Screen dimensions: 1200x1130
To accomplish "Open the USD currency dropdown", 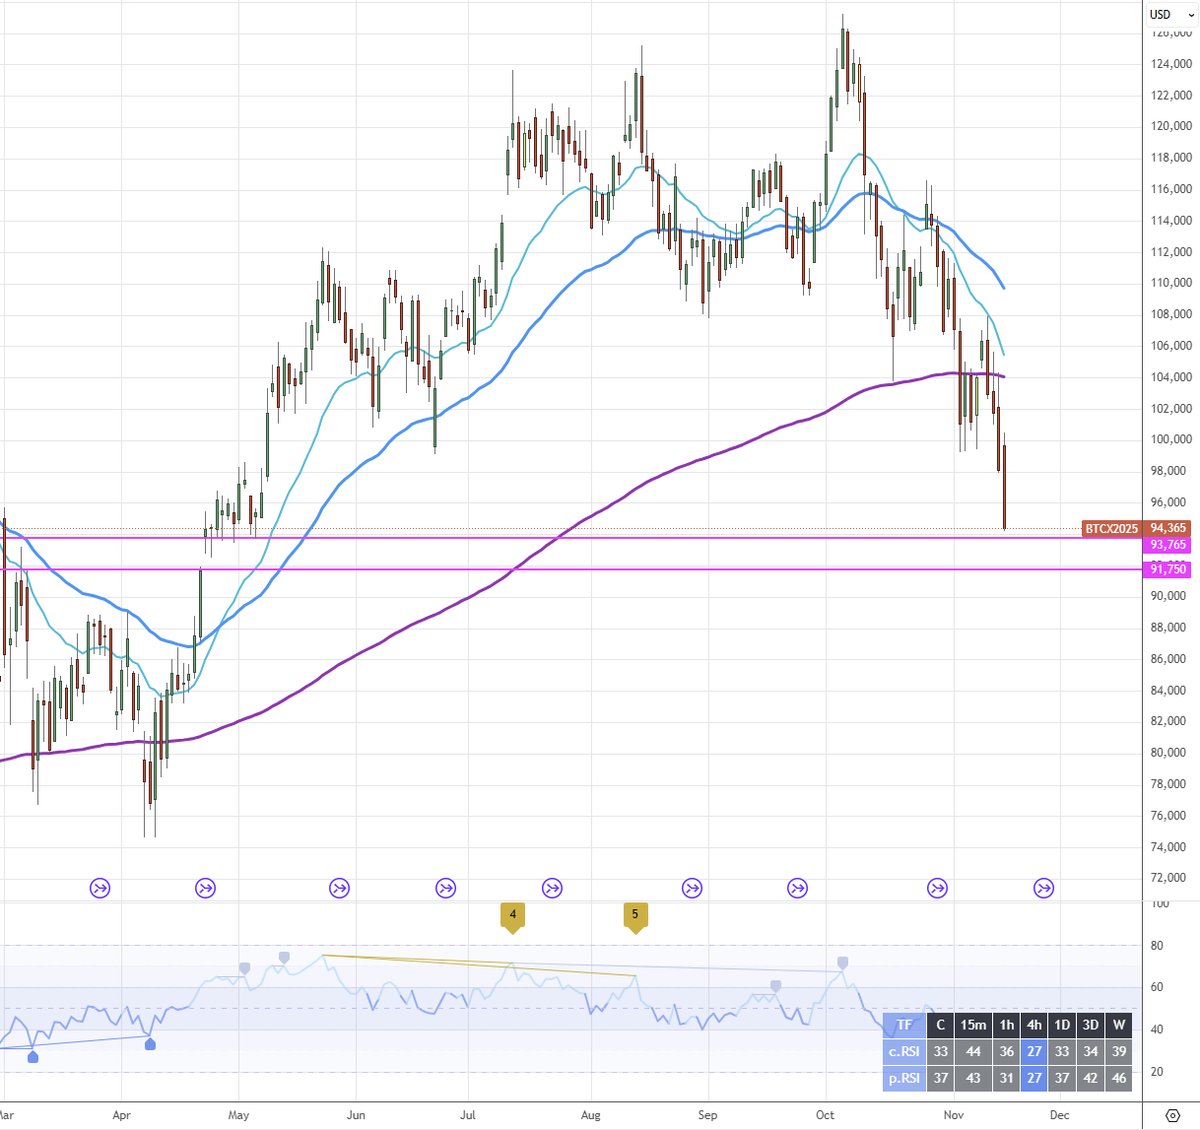I will coord(1168,15).
